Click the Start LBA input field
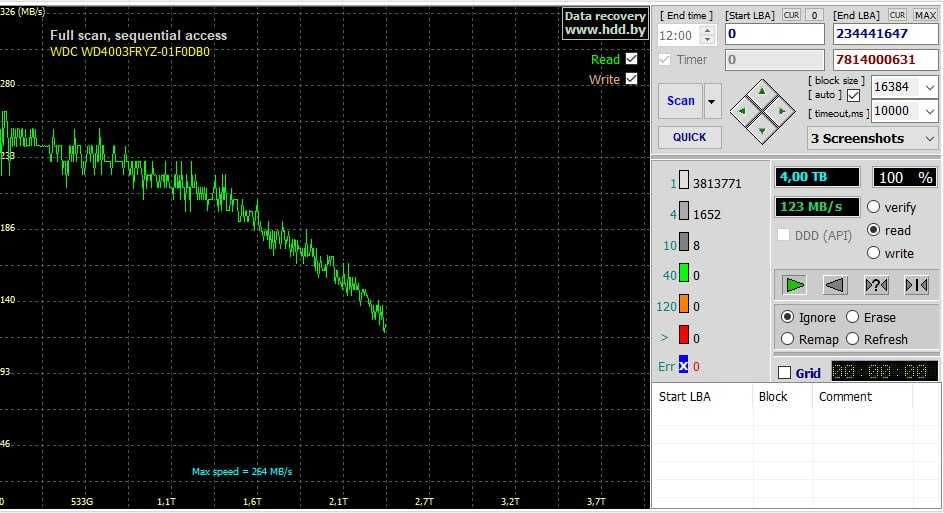The image size is (944, 513). pos(774,34)
